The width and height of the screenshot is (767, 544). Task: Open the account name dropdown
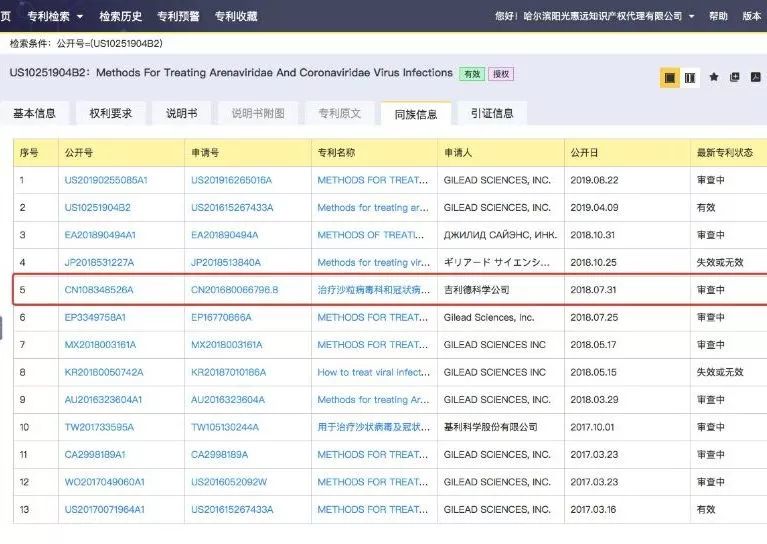click(x=609, y=16)
